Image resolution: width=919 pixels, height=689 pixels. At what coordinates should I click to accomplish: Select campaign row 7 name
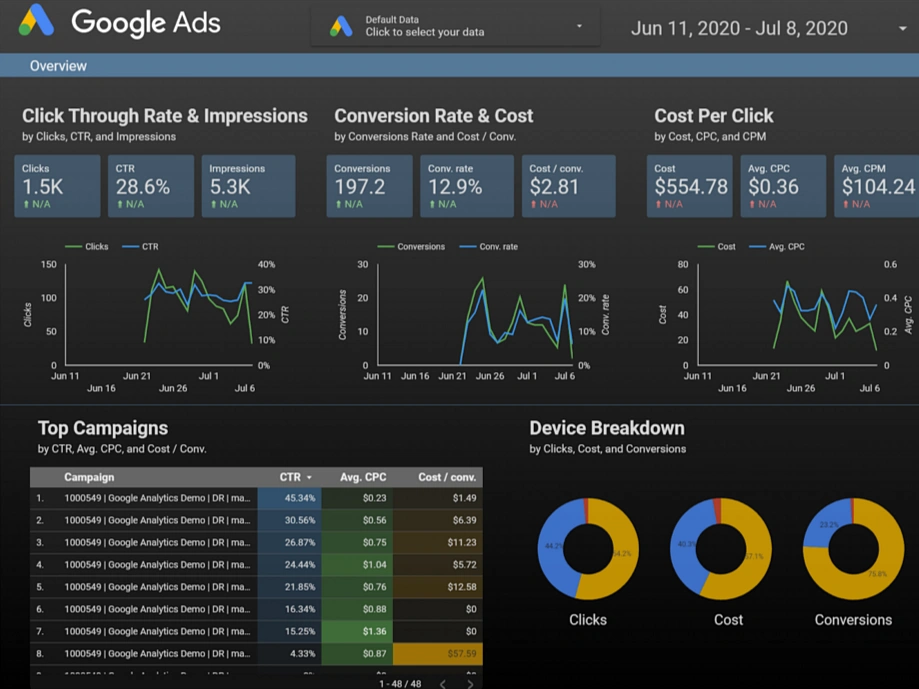157,632
